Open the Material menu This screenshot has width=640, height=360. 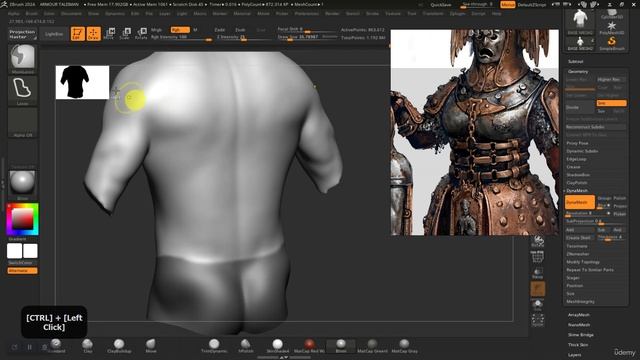(x=242, y=13)
